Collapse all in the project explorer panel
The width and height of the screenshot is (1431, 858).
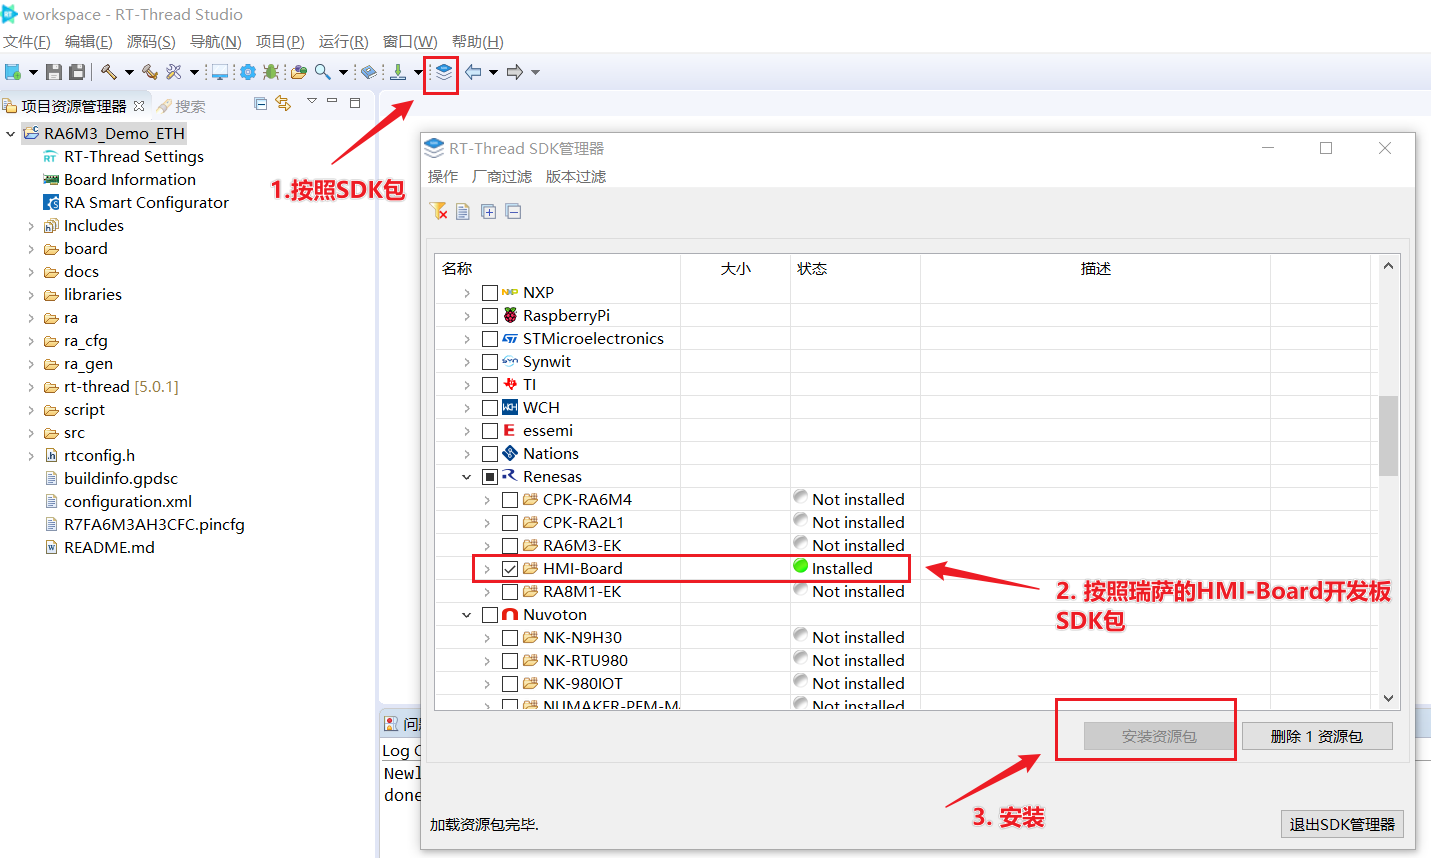(x=261, y=103)
